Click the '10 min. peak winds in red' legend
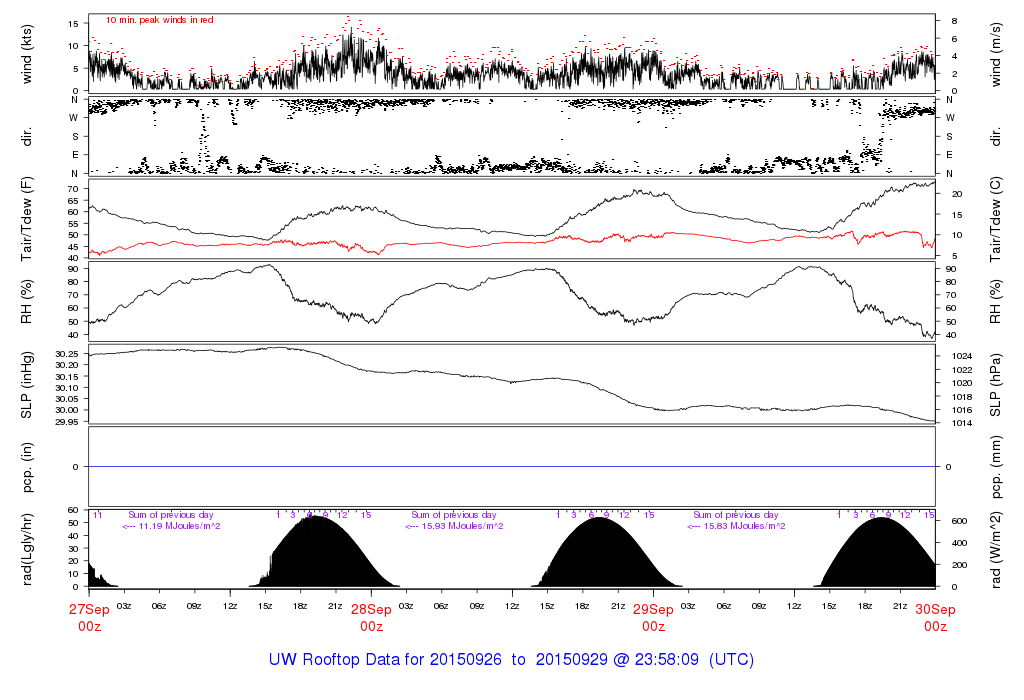Image resolution: width=1024 pixels, height=700 pixels. 160,20
